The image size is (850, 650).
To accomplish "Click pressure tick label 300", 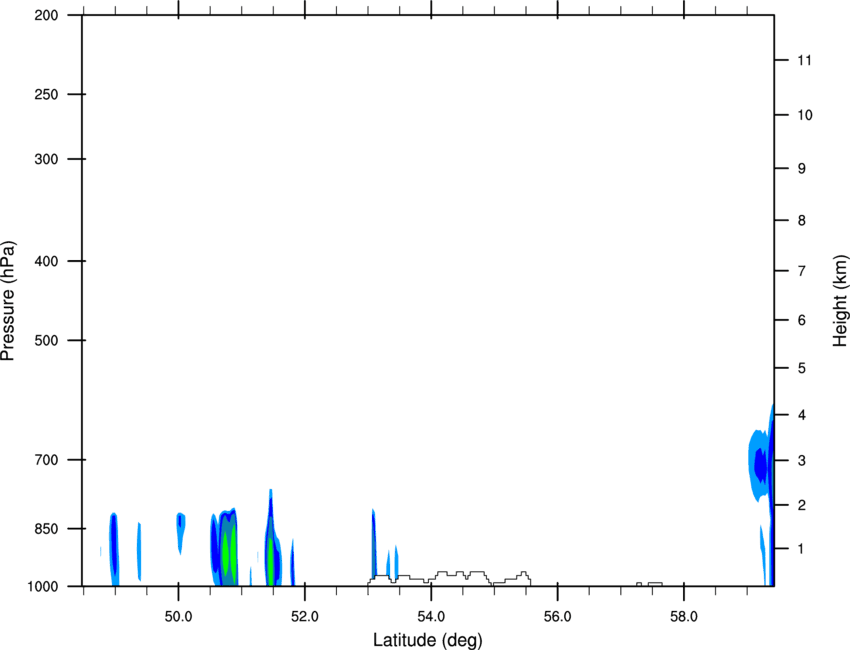I will click(x=46, y=159).
